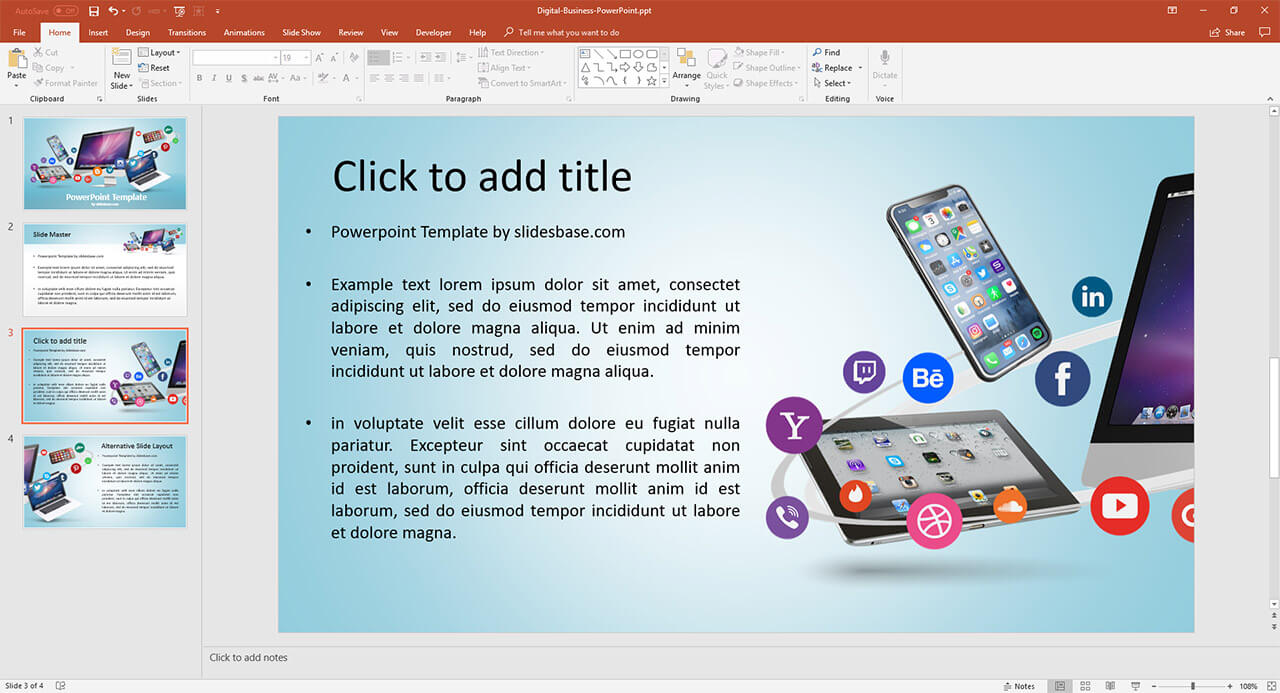Open the File tab

(19, 32)
